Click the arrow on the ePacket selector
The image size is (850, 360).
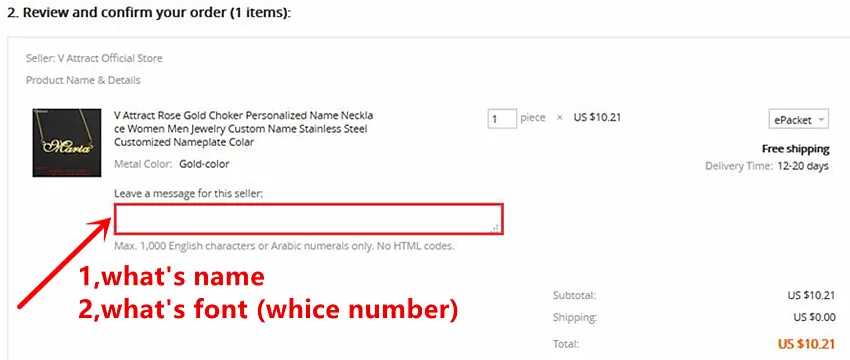(821, 120)
